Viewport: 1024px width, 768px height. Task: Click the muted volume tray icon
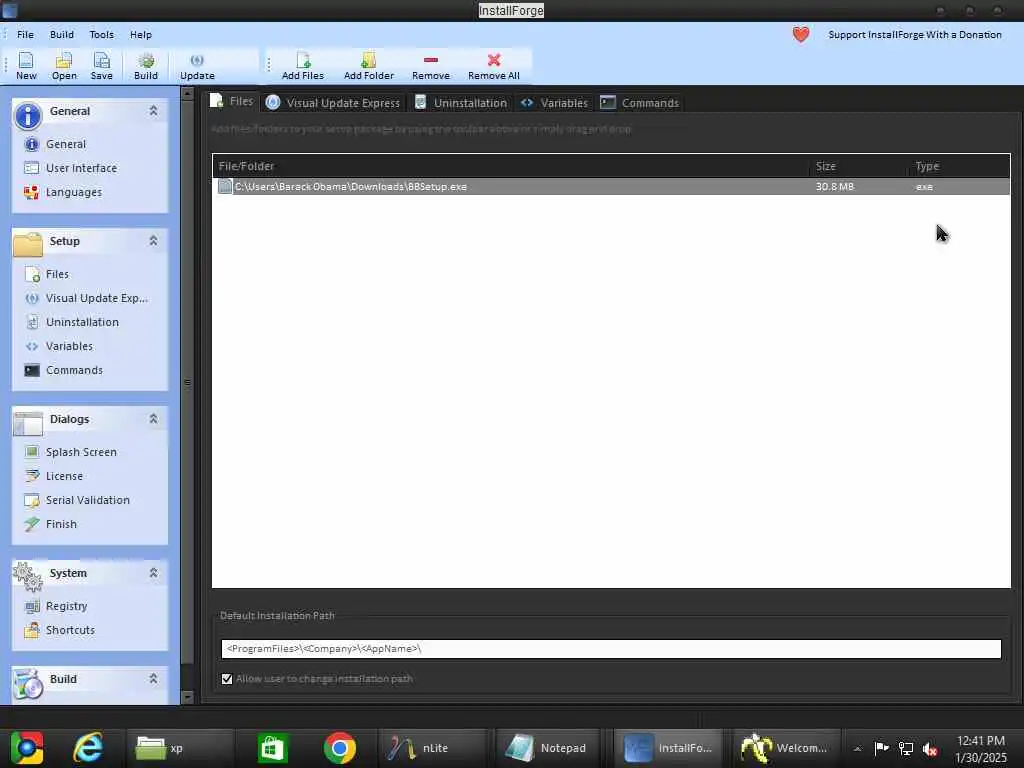tap(930, 748)
